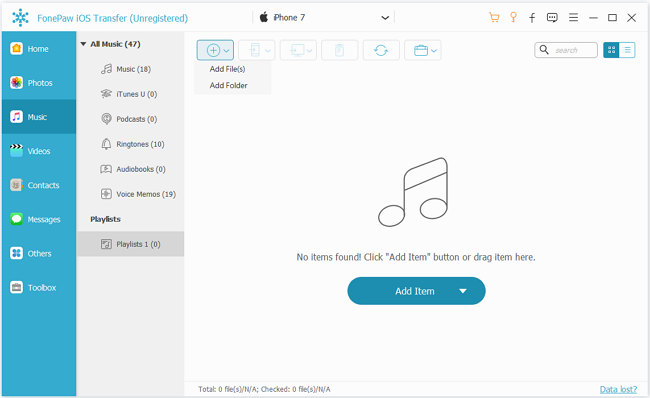Viewport: 650px width, 398px height.
Task: Select Voice Memos (19) category
Action: 130,194
